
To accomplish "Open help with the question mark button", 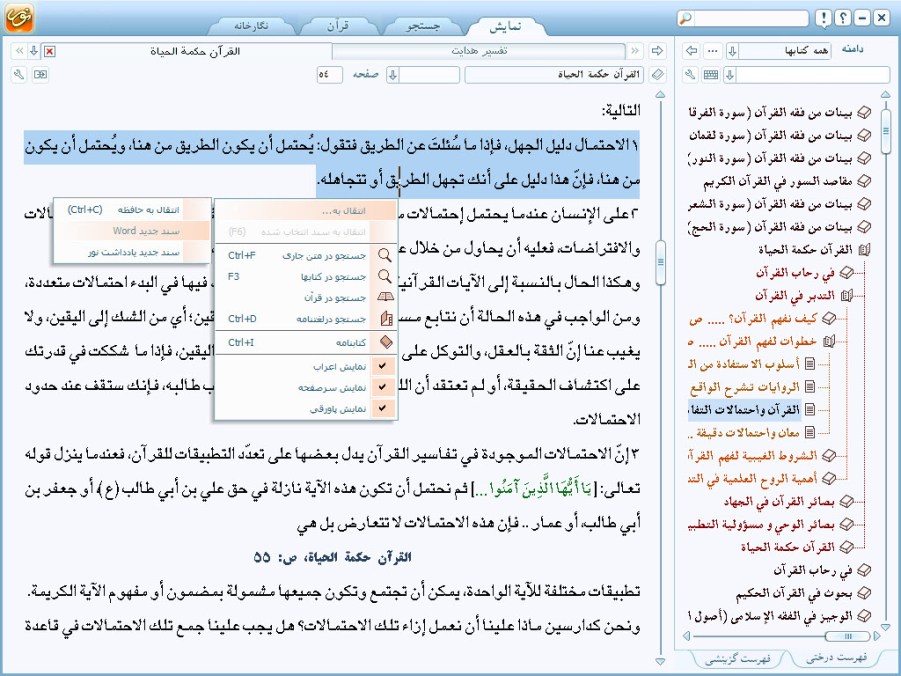I will [x=842, y=18].
